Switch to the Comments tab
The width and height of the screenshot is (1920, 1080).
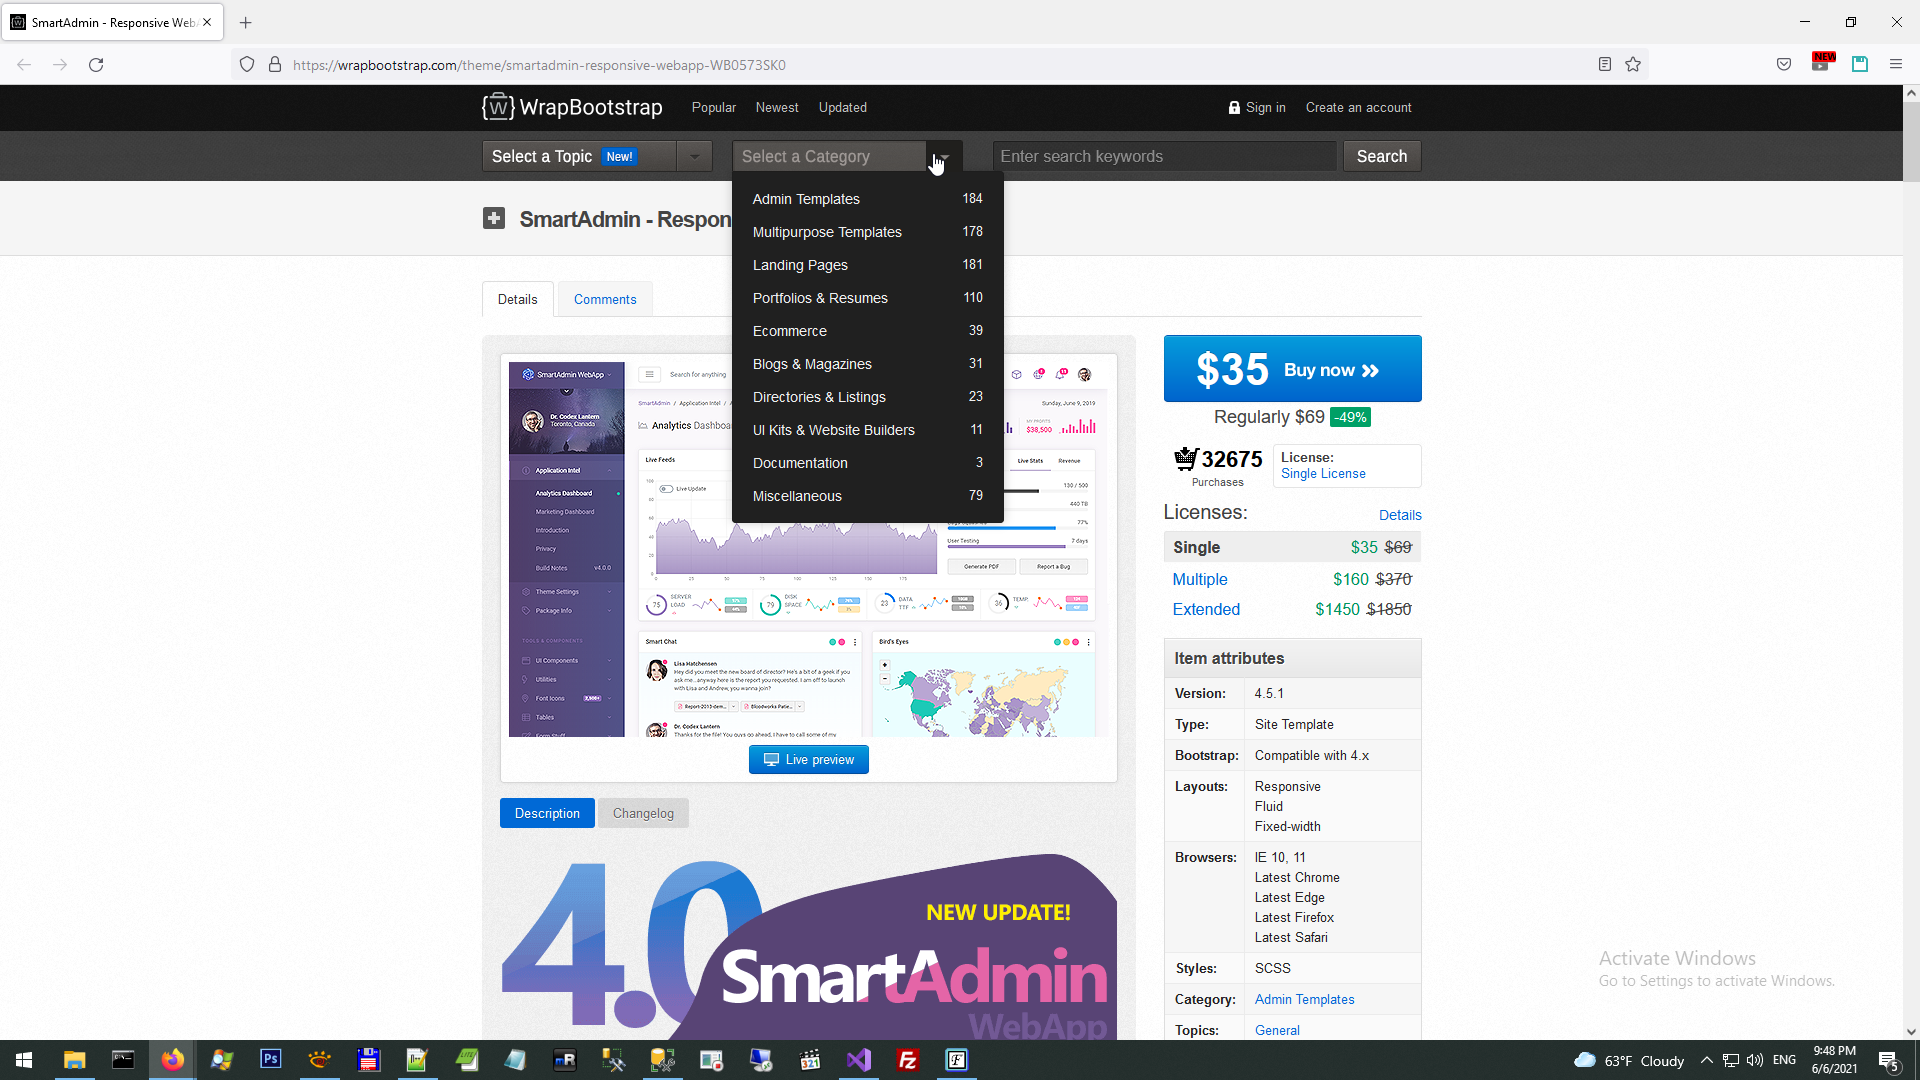pyautogui.click(x=605, y=299)
